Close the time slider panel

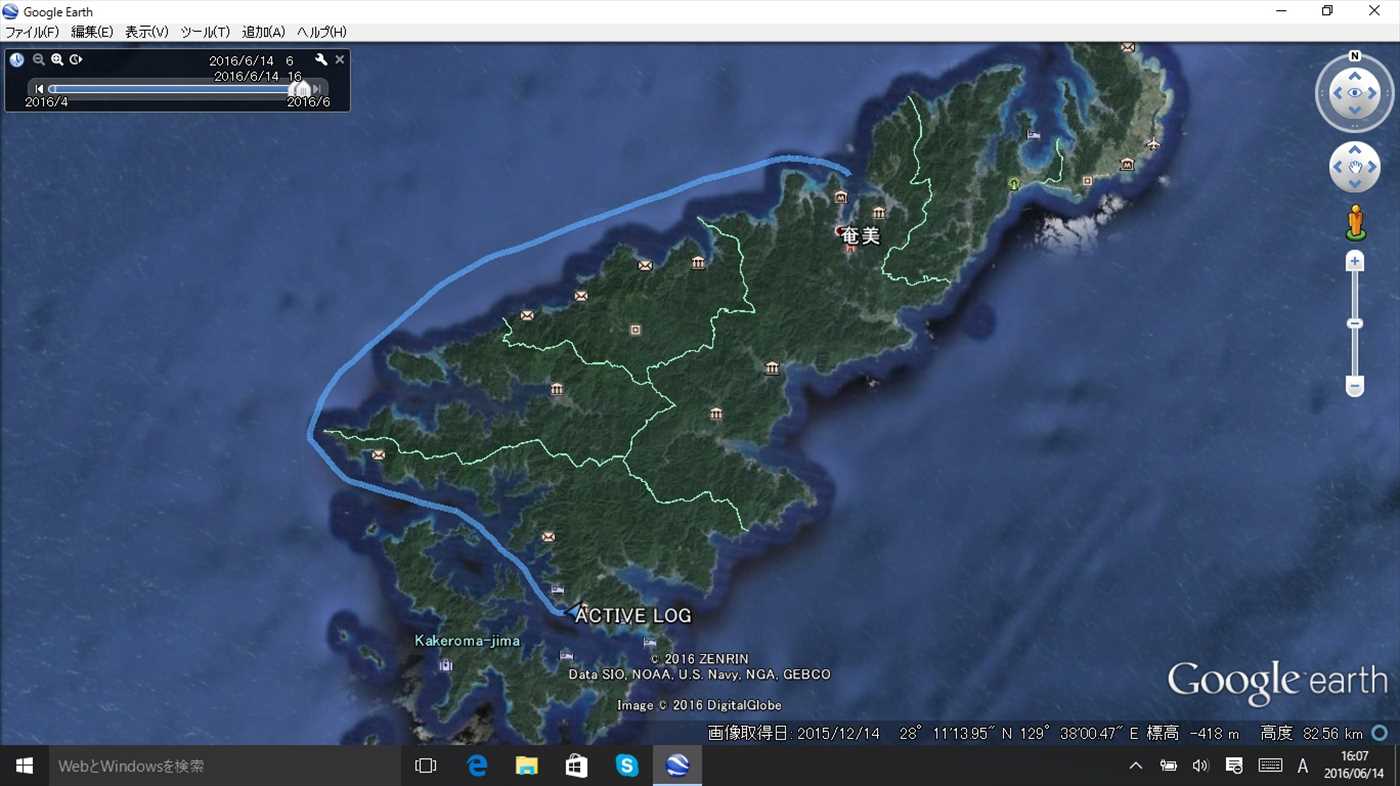340,60
